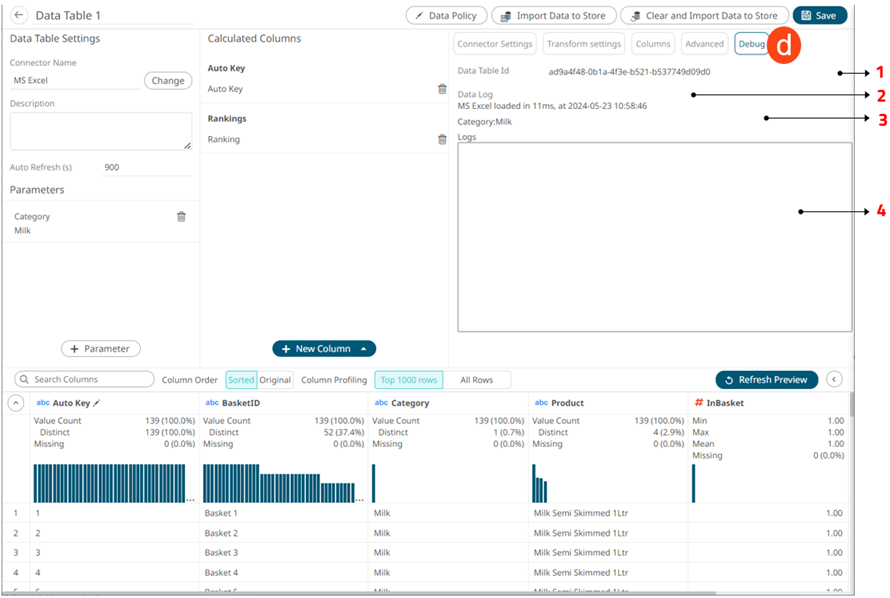Switch to the Connector Settings tab
Image resolution: width=890 pixels, height=598 pixels.
[x=494, y=44]
